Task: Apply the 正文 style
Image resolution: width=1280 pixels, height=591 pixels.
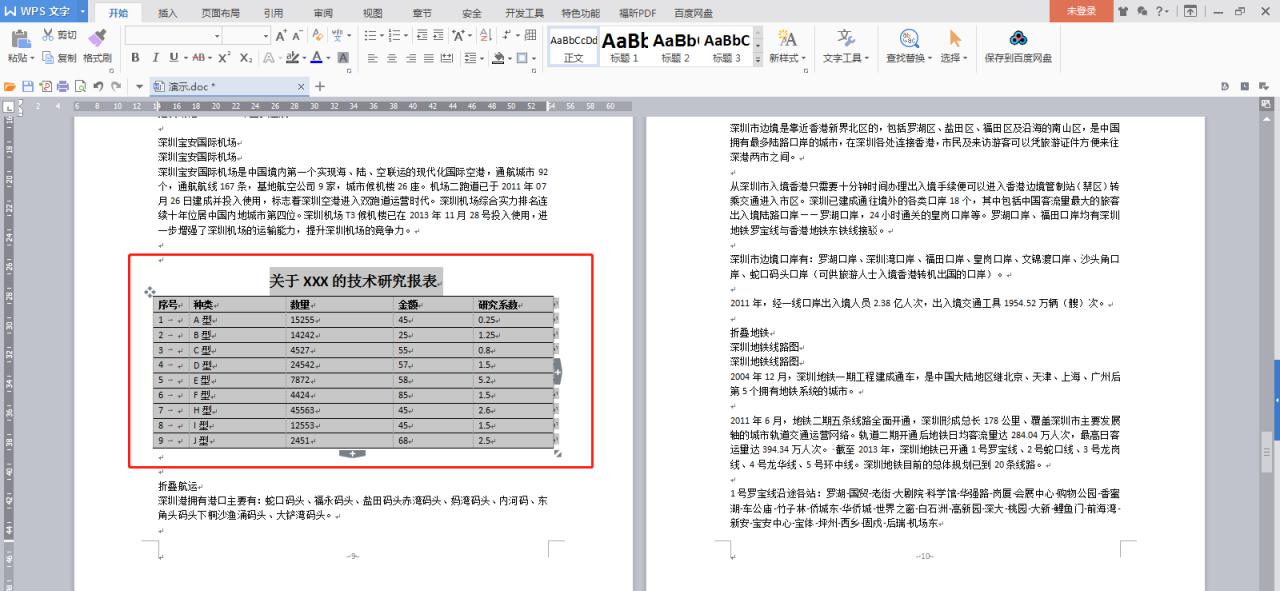Action: pos(573,46)
